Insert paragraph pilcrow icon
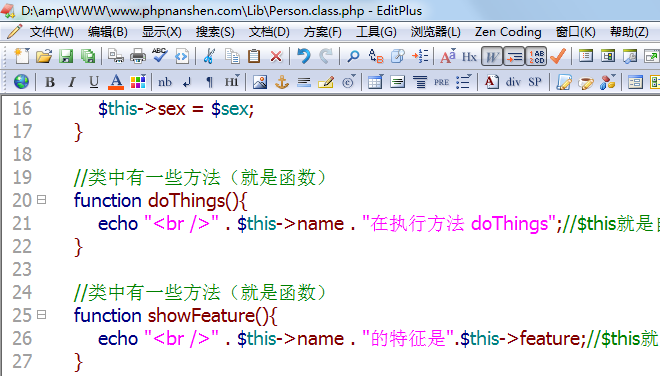The height and width of the screenshot is (376, 660). coord(209,82)
